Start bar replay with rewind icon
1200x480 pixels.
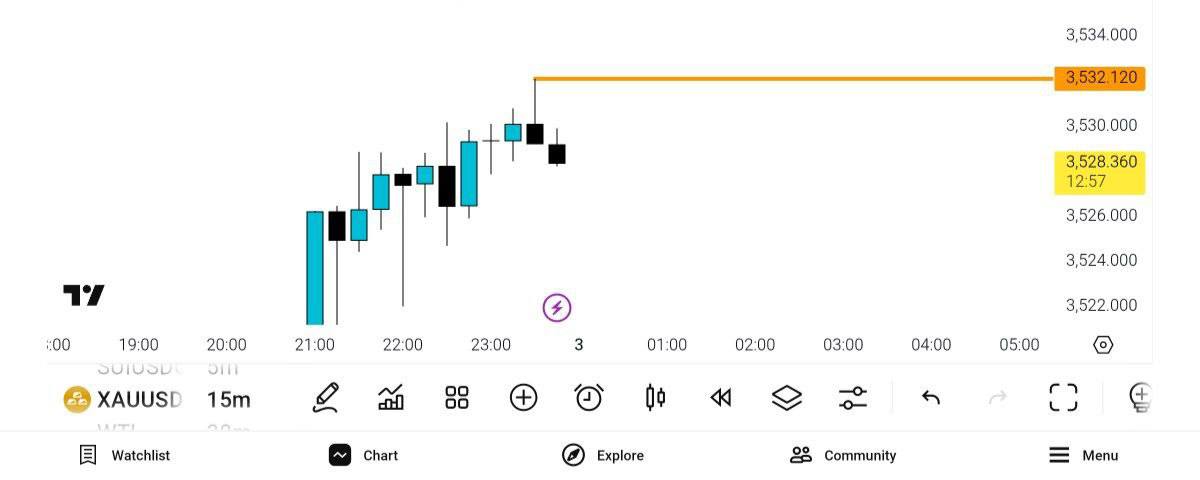(721, 398)
